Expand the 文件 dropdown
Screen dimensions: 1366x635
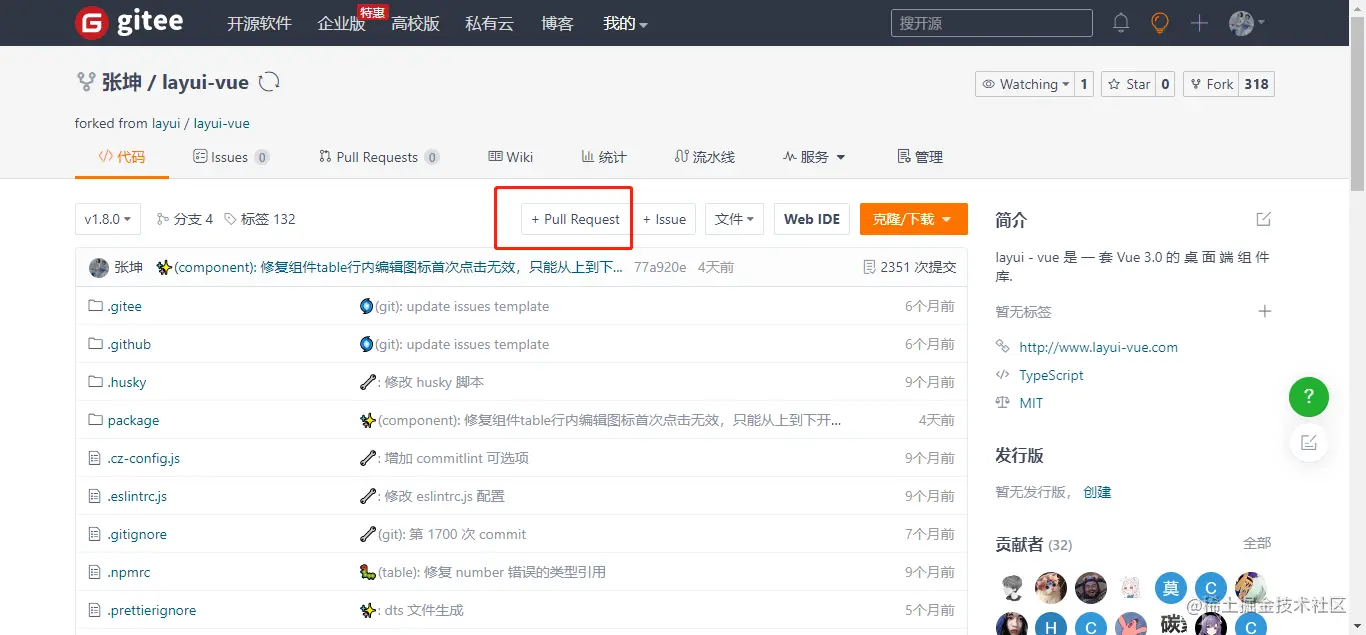coord(734,219)
